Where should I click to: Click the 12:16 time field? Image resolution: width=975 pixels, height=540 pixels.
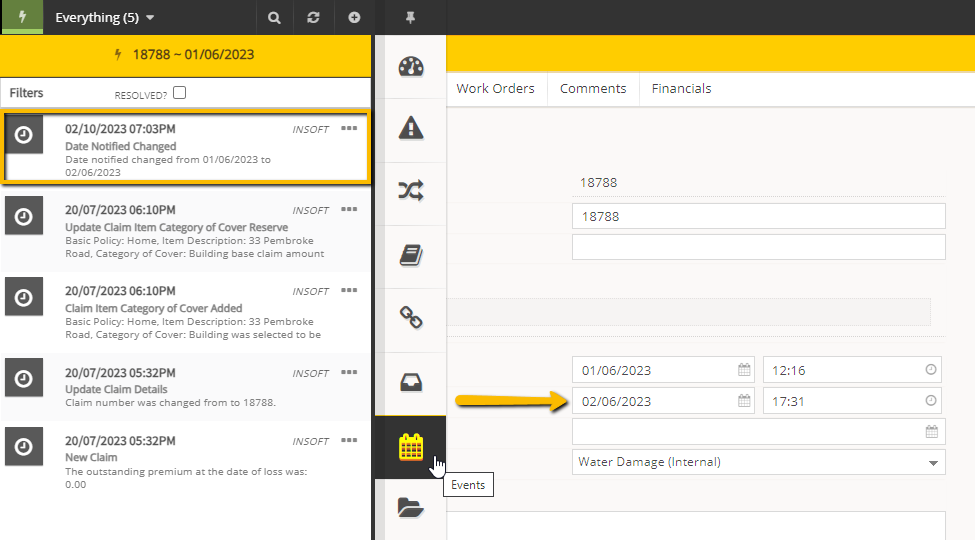(x=852, y=370)
